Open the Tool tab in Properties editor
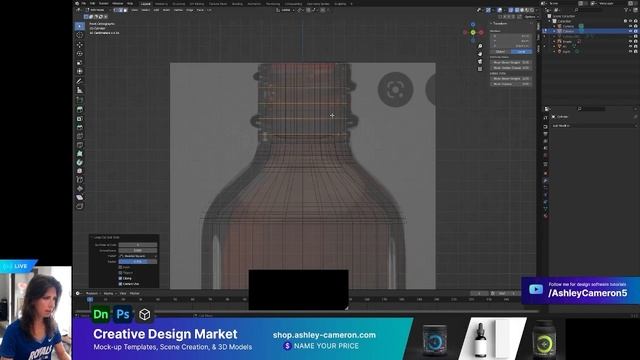The width and height of the screenshot is (640, 360). click(x=546, y=118)
